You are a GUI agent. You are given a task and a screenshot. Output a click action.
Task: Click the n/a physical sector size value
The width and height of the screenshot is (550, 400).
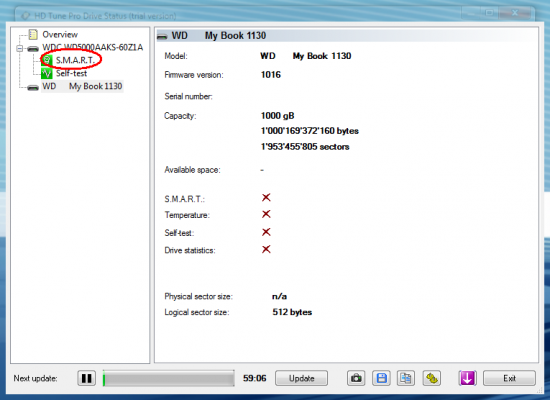point(280,296)
